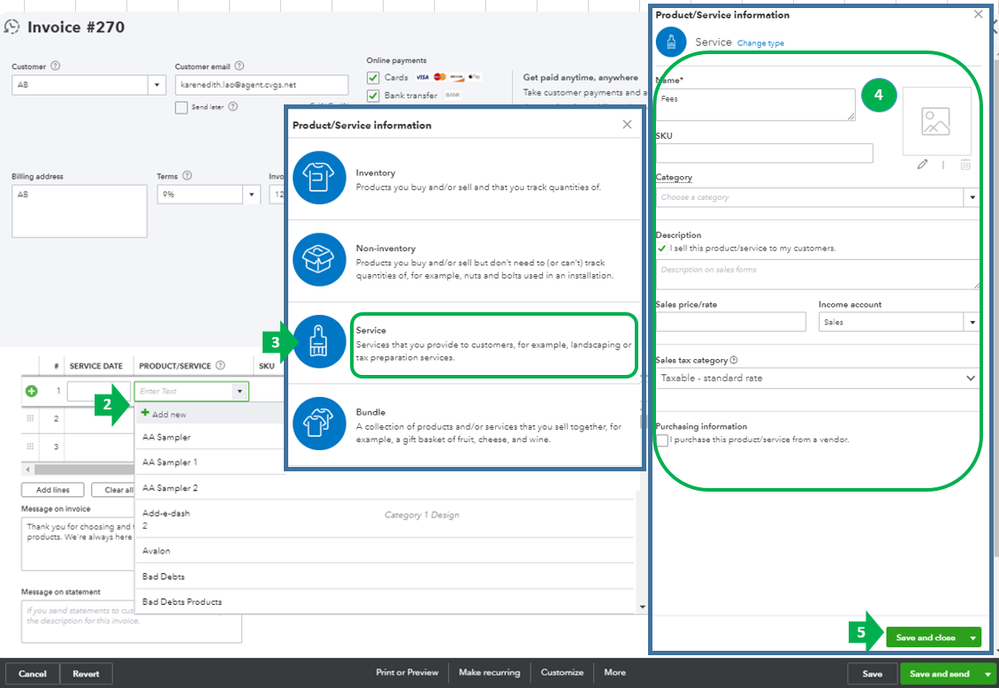Toggle the Bank transfer checkbox
This screenshot has height=688, width=999.
[x=373, y=96]
